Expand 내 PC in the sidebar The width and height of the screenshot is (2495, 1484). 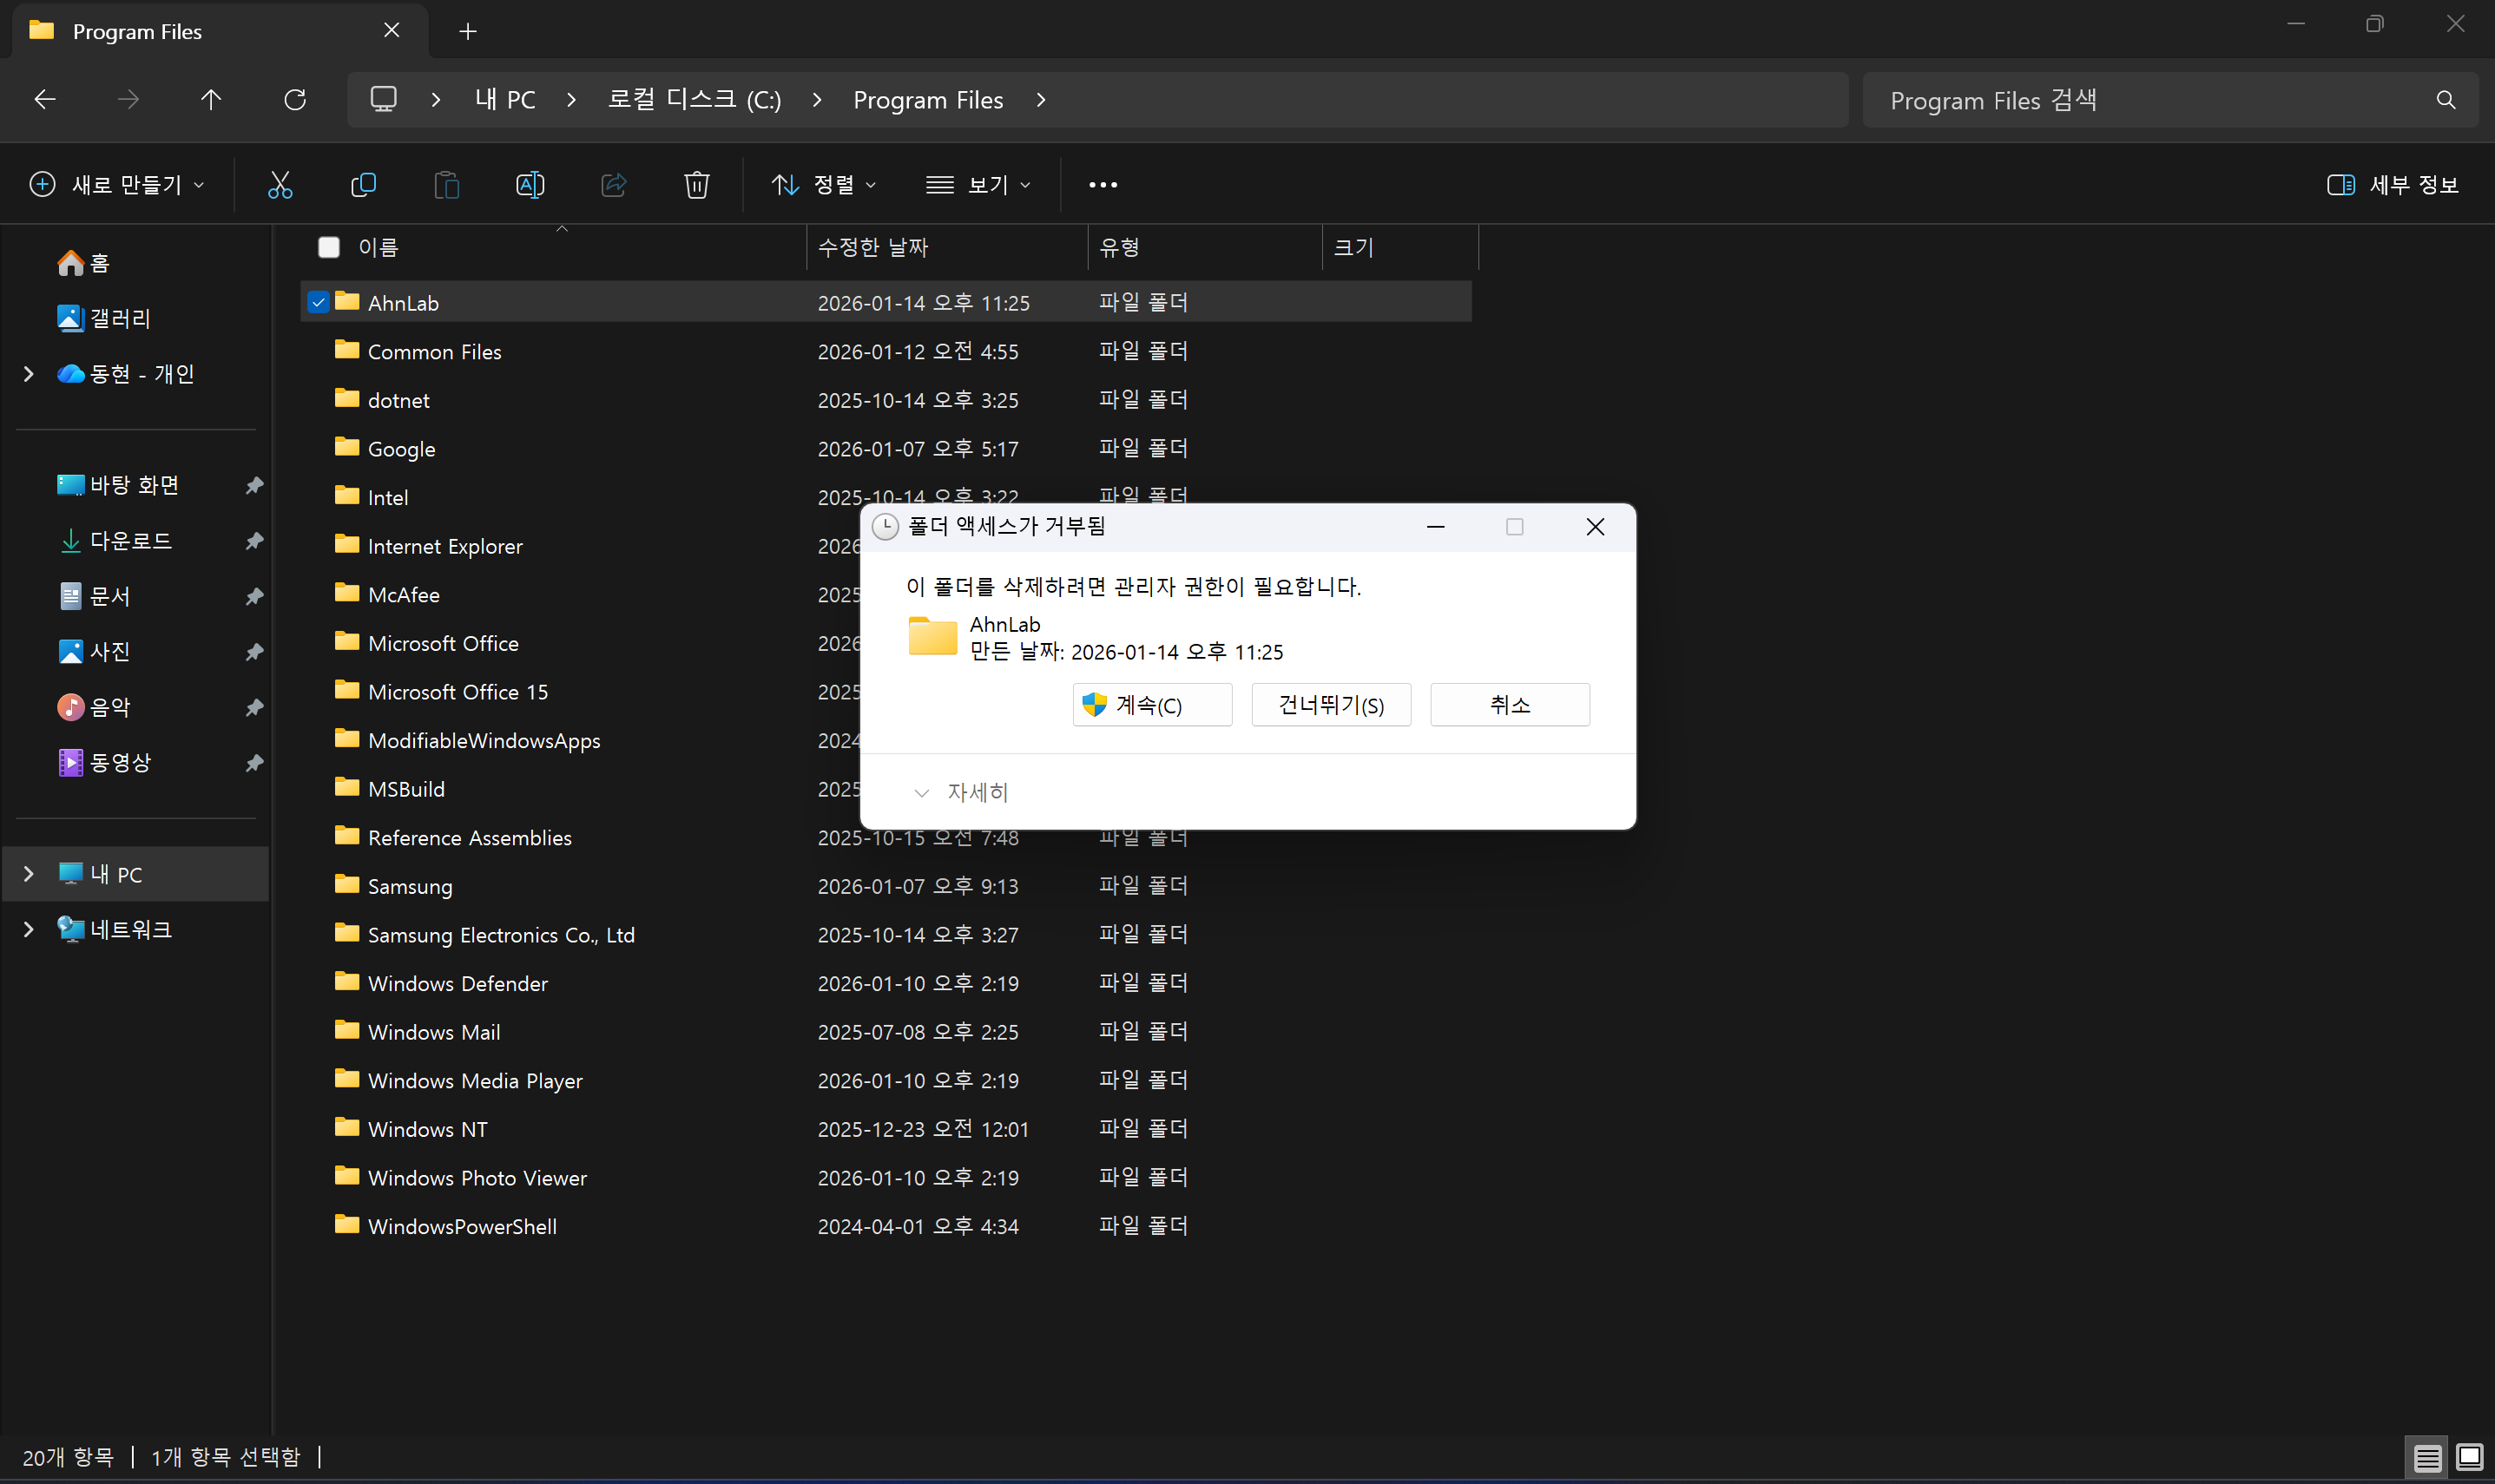(x=28, y=873)
